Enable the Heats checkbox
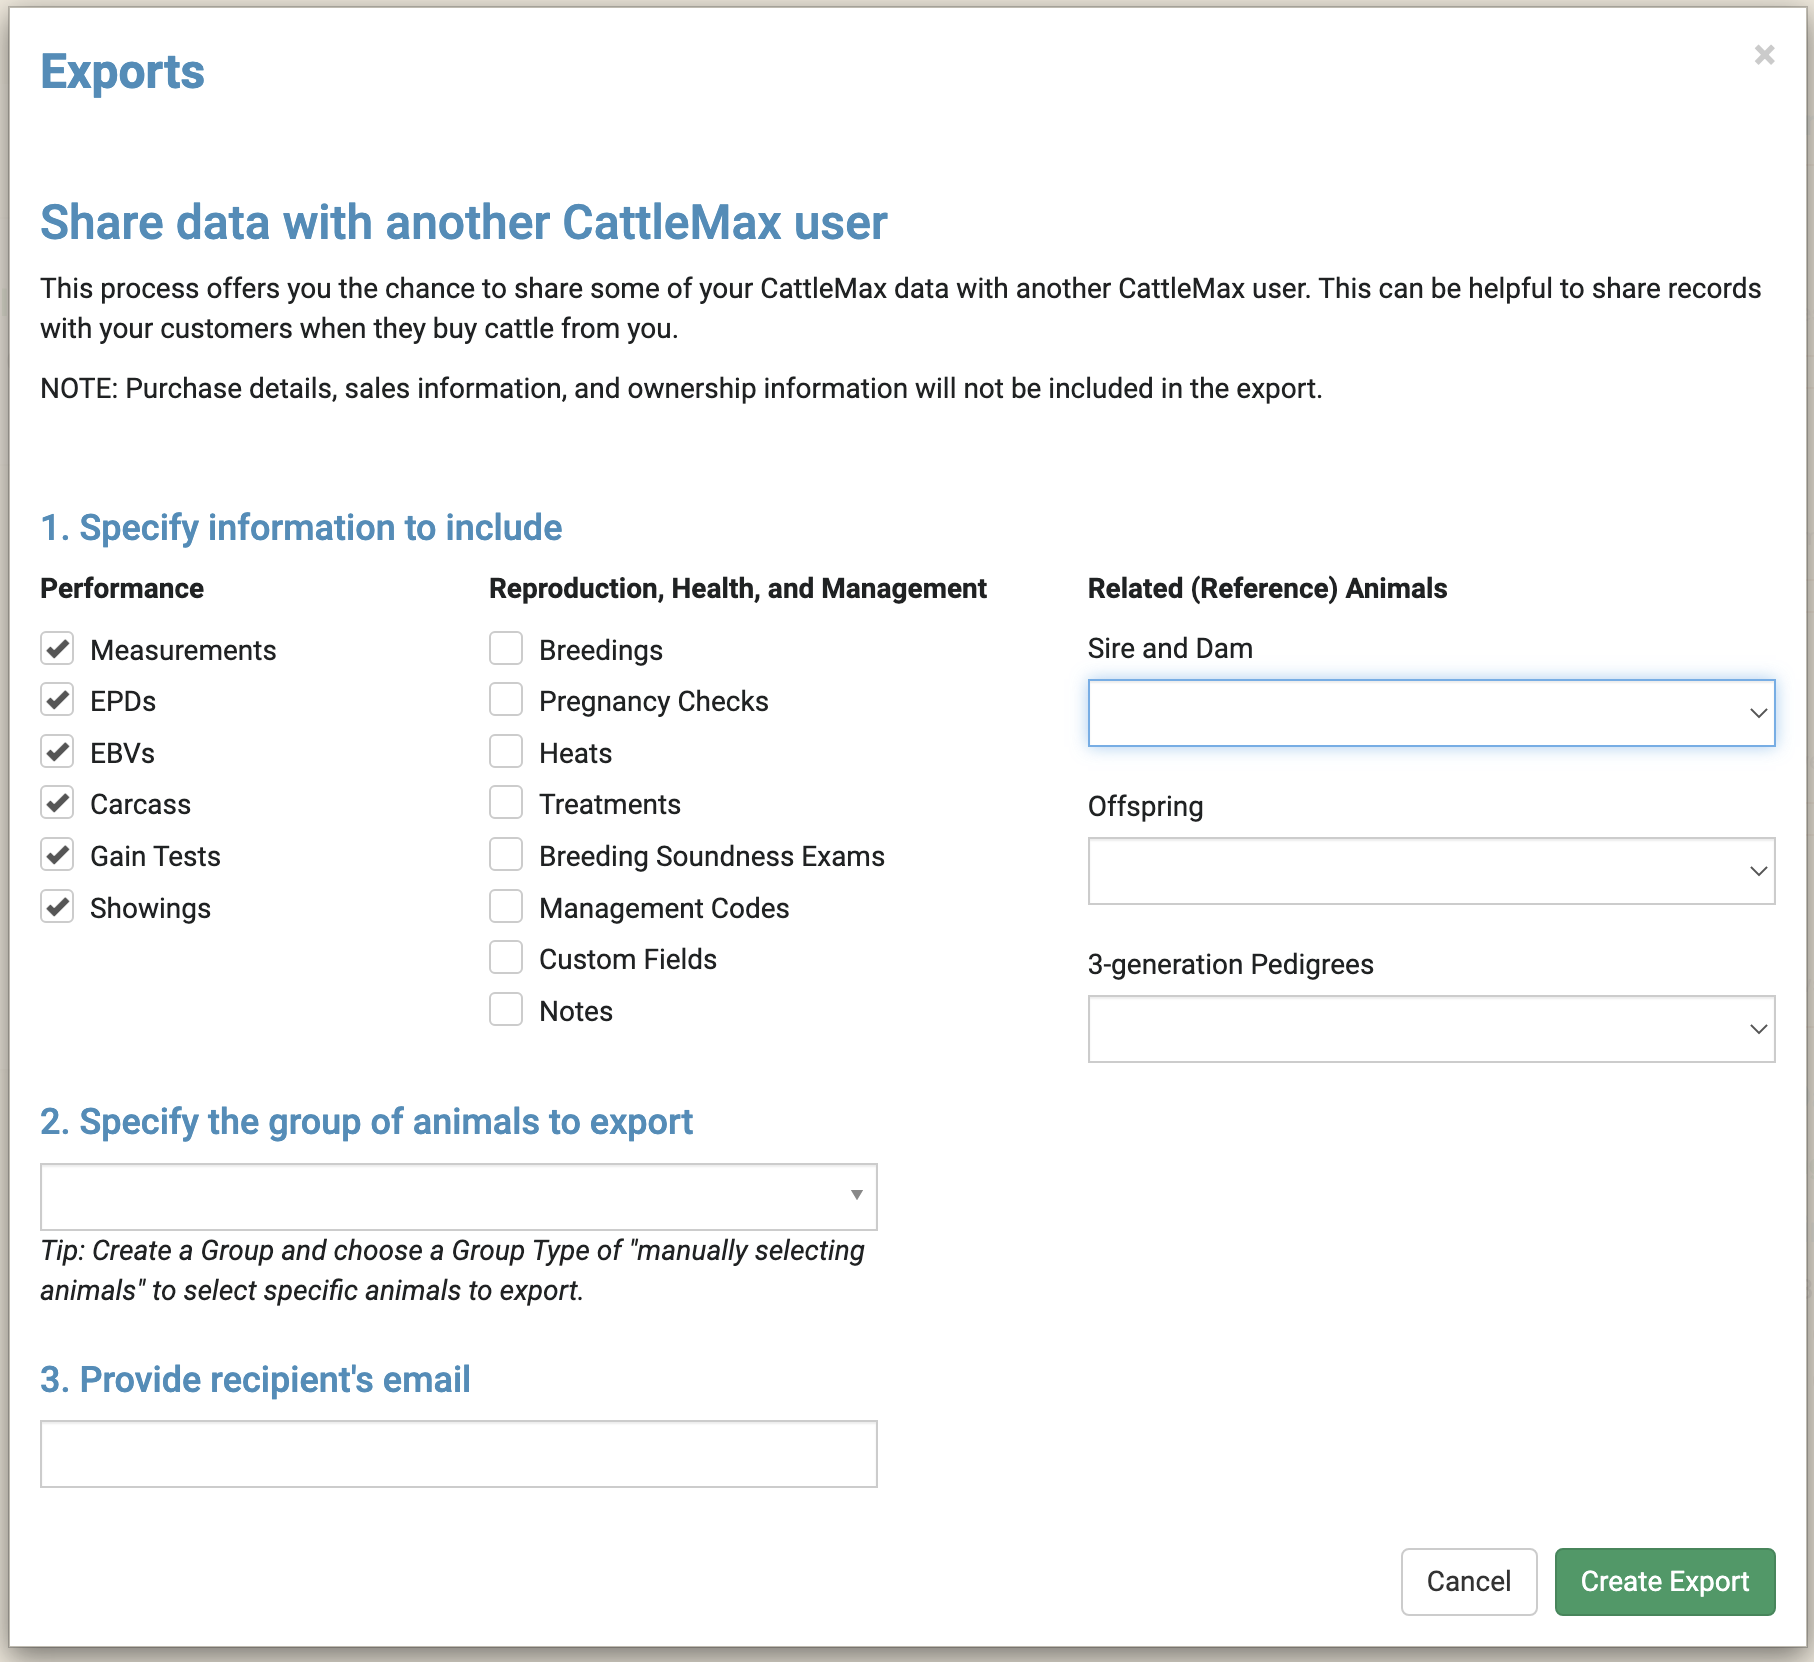 tap(506, 752)
